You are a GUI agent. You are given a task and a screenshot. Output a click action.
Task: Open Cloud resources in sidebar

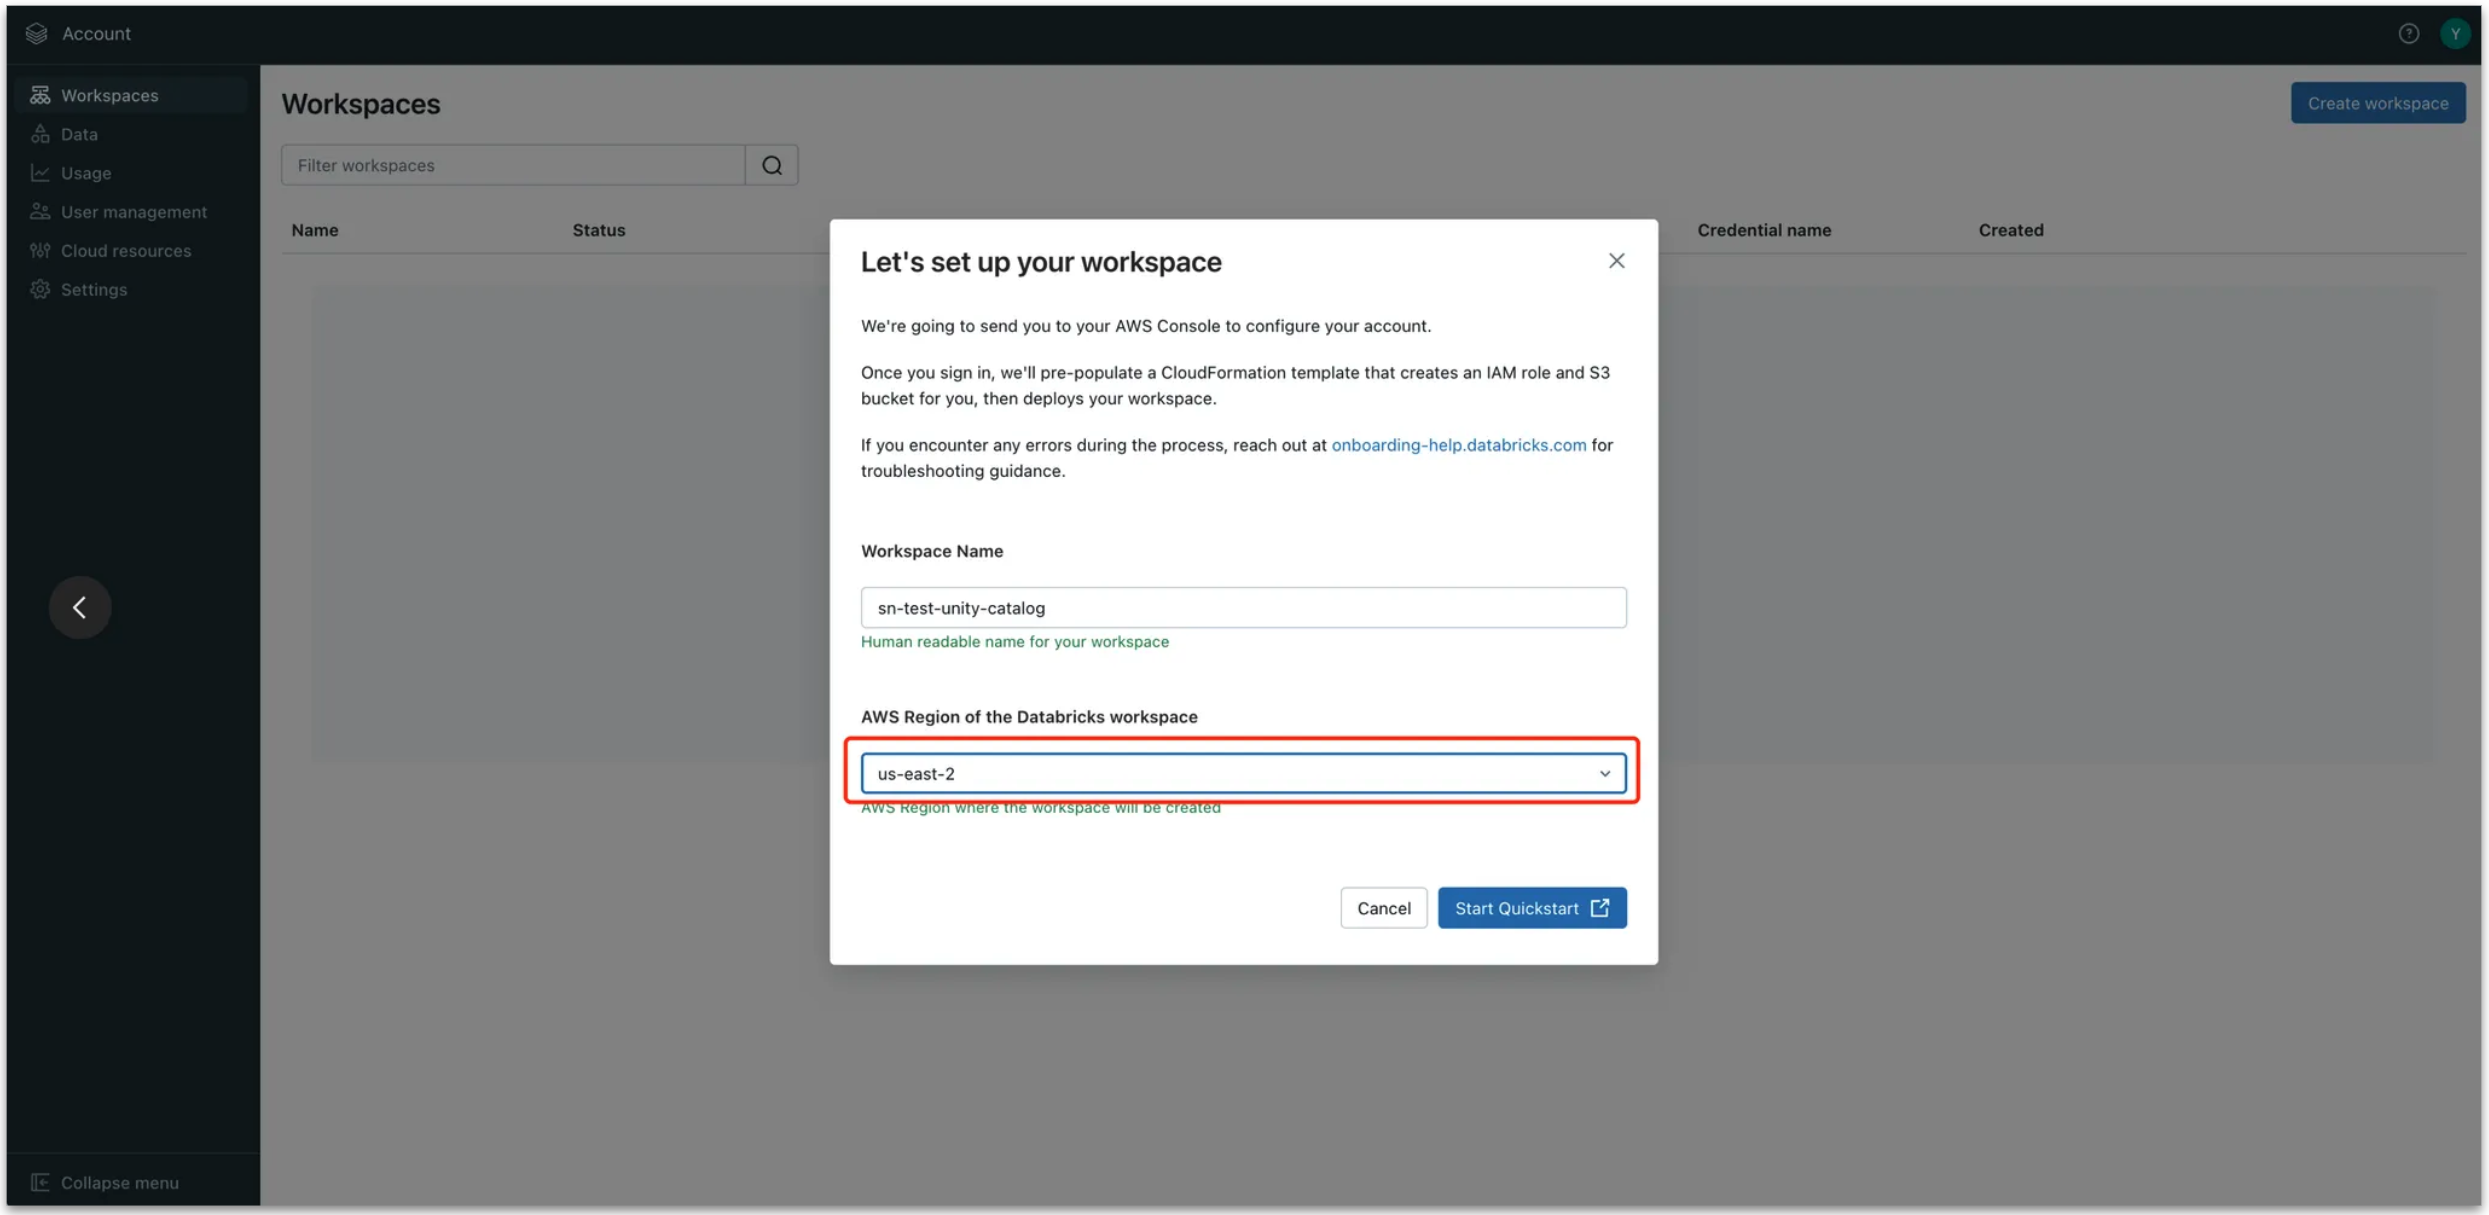(125, 251)
